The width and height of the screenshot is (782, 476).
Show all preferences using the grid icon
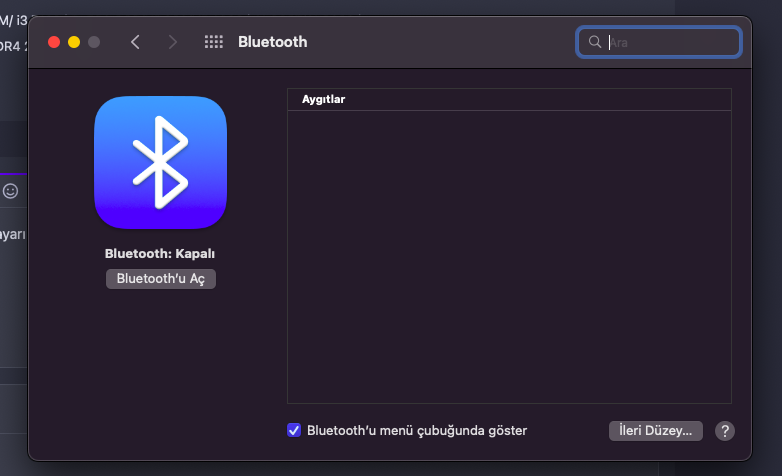coord(213,42)
